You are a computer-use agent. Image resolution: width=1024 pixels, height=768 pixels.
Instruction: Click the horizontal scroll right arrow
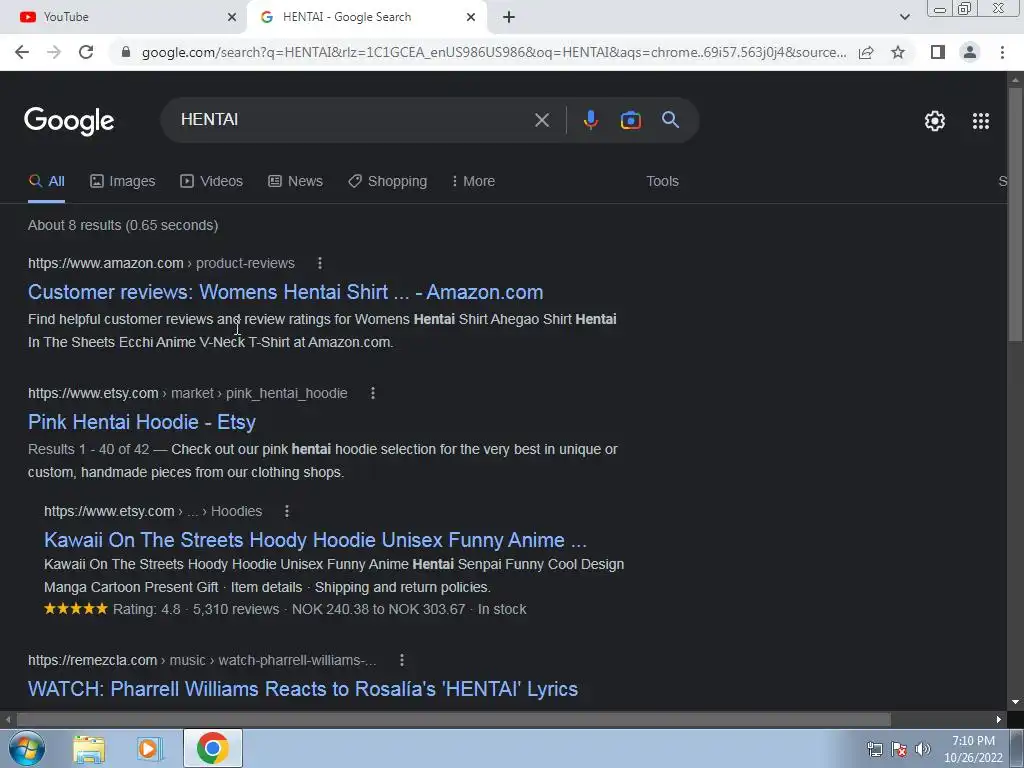tap(999, 720)
